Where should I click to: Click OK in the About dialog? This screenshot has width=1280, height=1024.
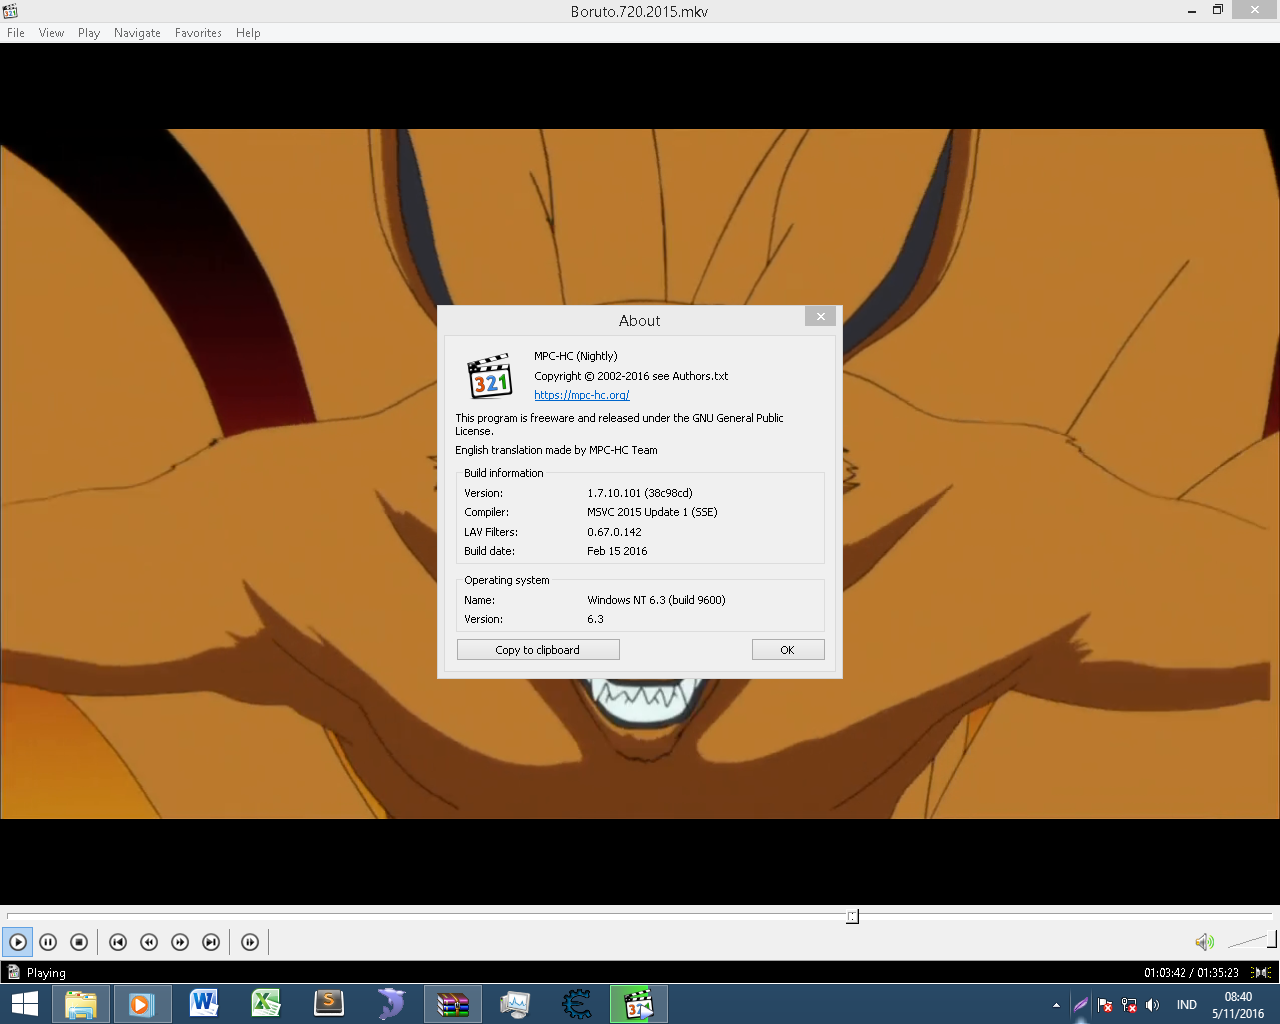coord(788,650)
